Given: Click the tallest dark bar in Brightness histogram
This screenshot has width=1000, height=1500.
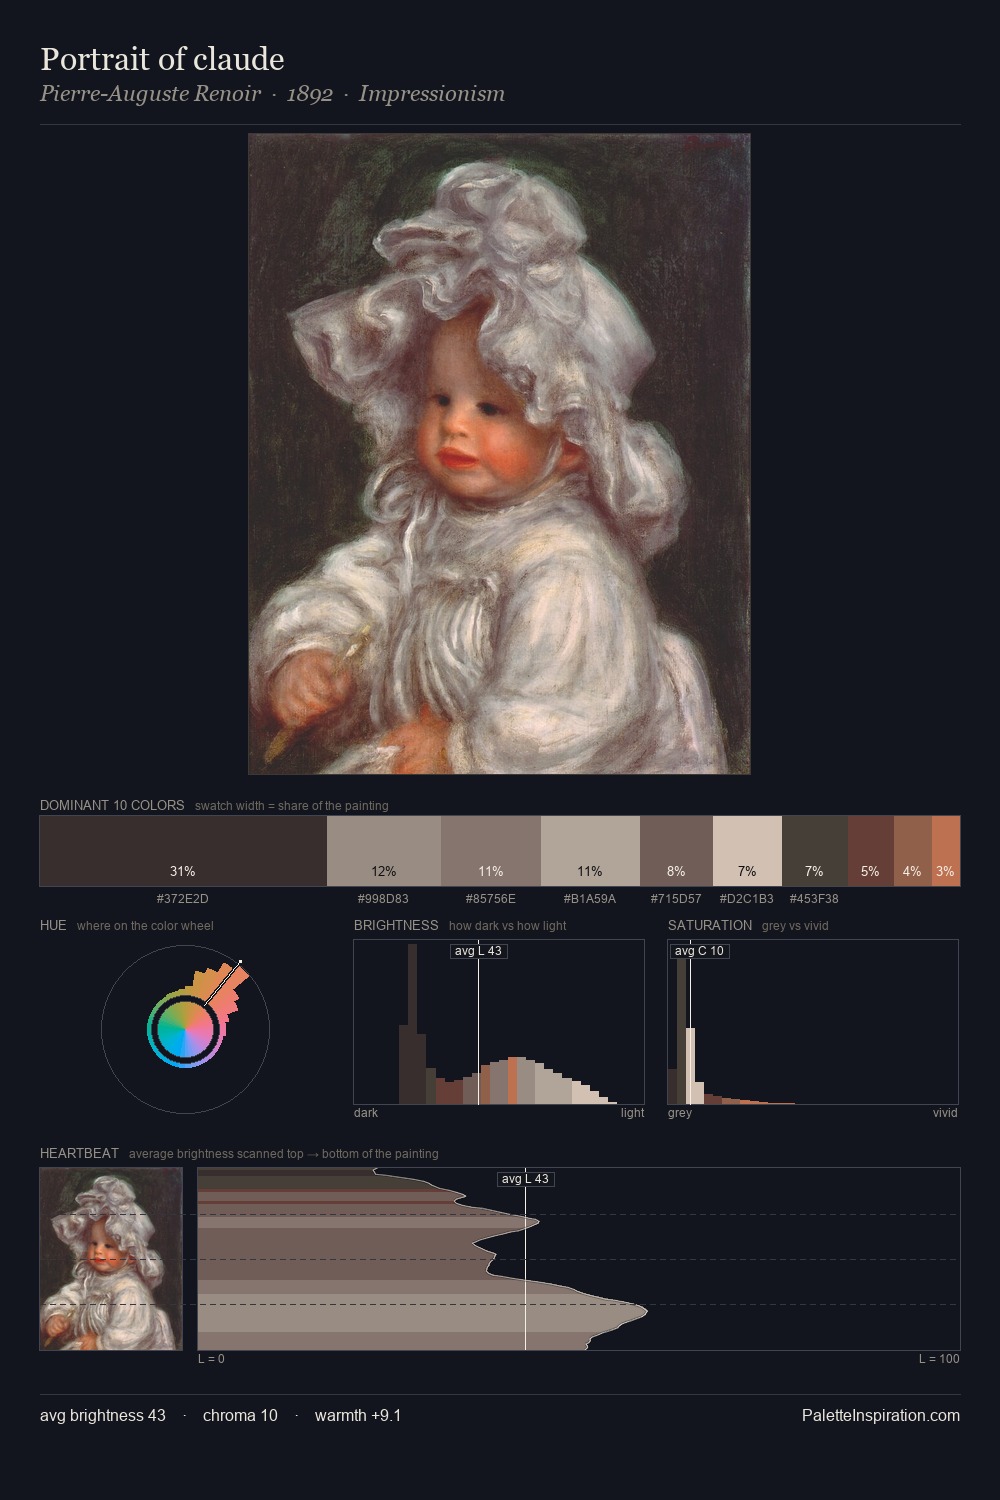Looking at the screenshot, I should coord(413,1022).
